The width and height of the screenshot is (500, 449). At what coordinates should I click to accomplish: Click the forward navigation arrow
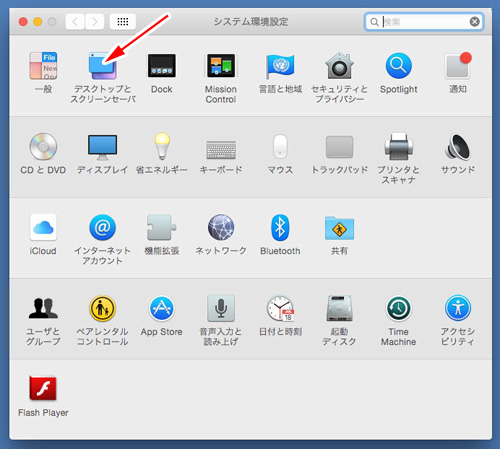click(x=95, y=22)
